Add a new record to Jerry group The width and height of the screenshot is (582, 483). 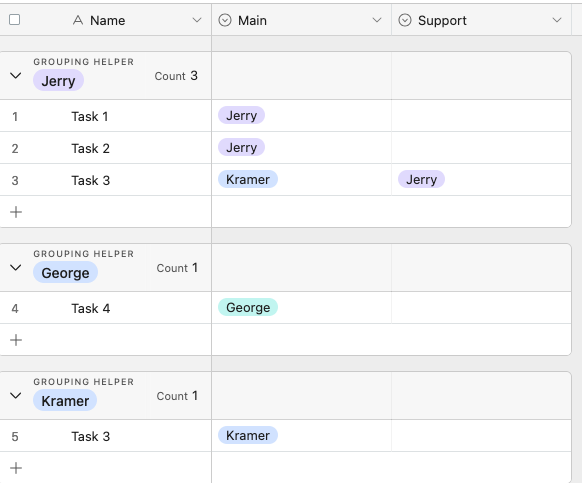tap(16, 212)
